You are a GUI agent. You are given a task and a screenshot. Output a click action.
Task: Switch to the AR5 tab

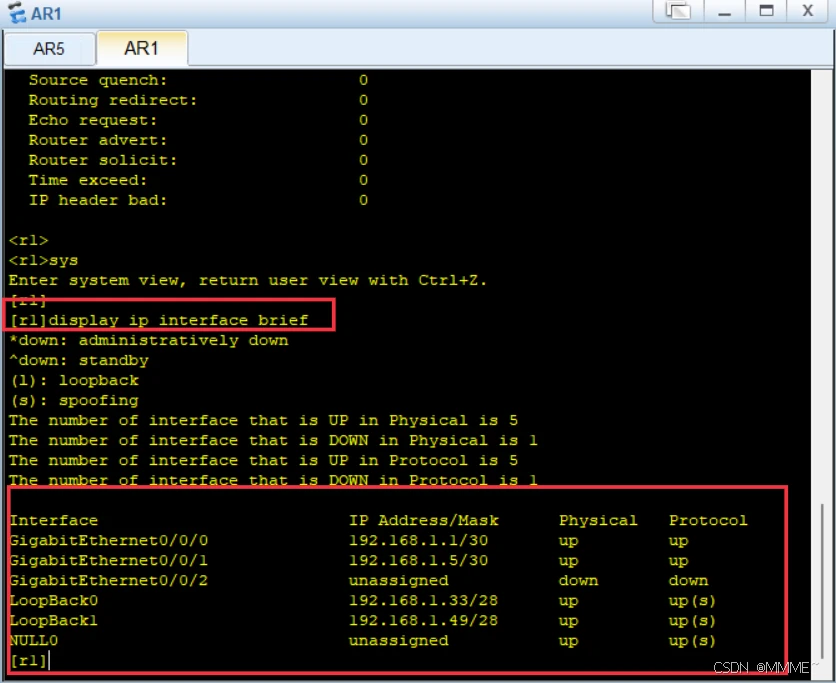[49, 48]
